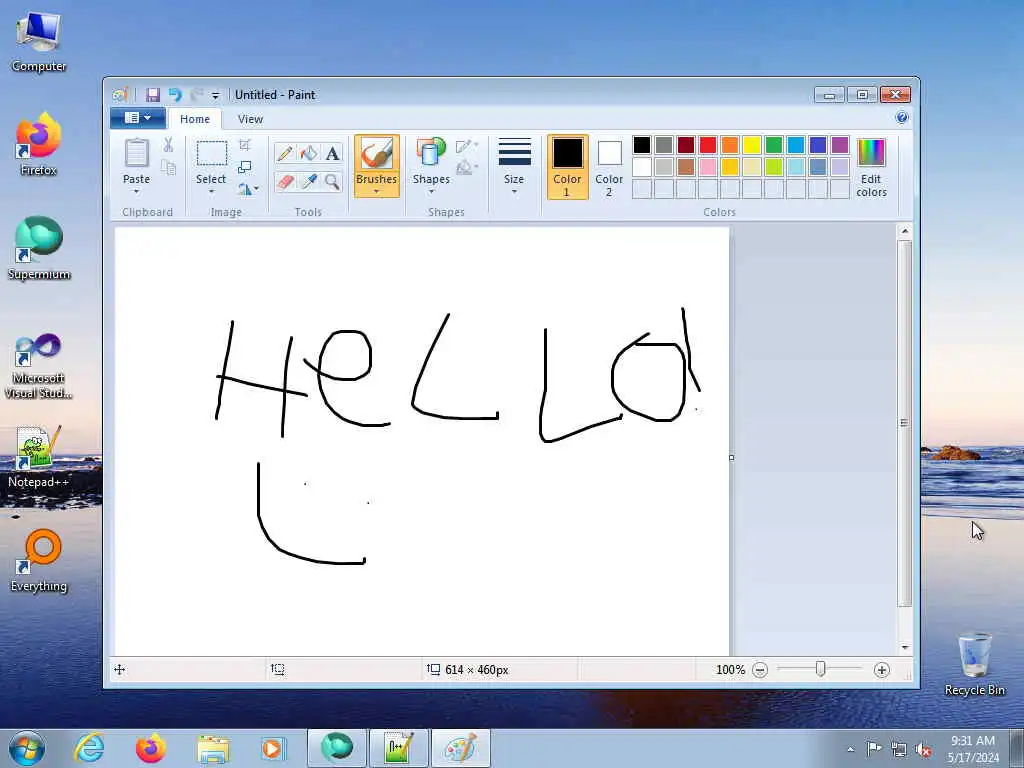Click zoom in plus button
The height and width of the screenshot is (768, 1024).
coord(882,670)
